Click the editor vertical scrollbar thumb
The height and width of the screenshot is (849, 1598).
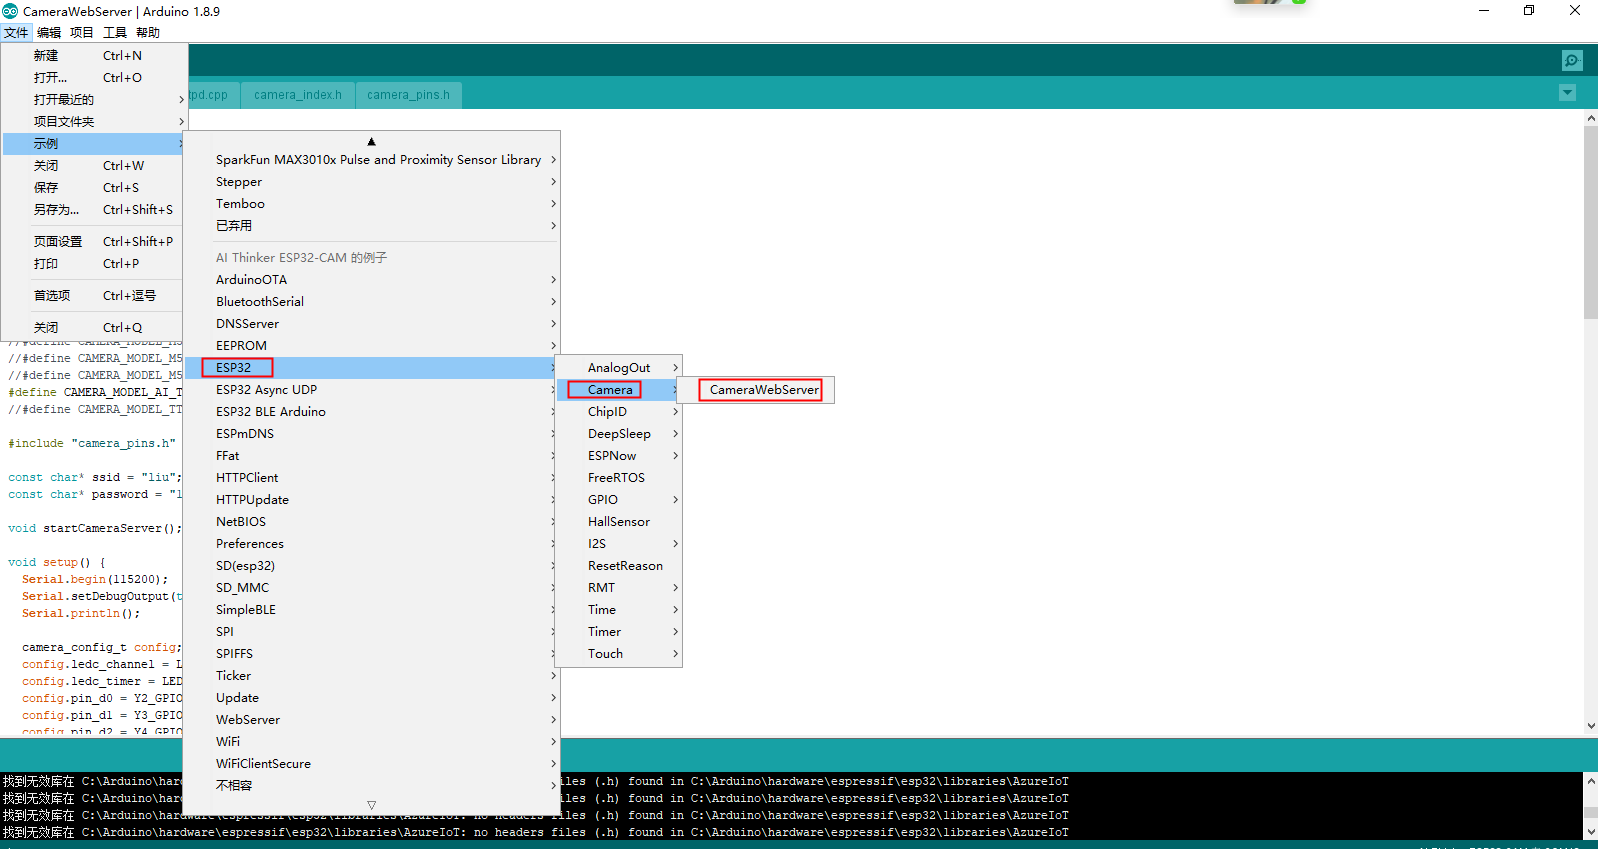(x=1590, y=222)
